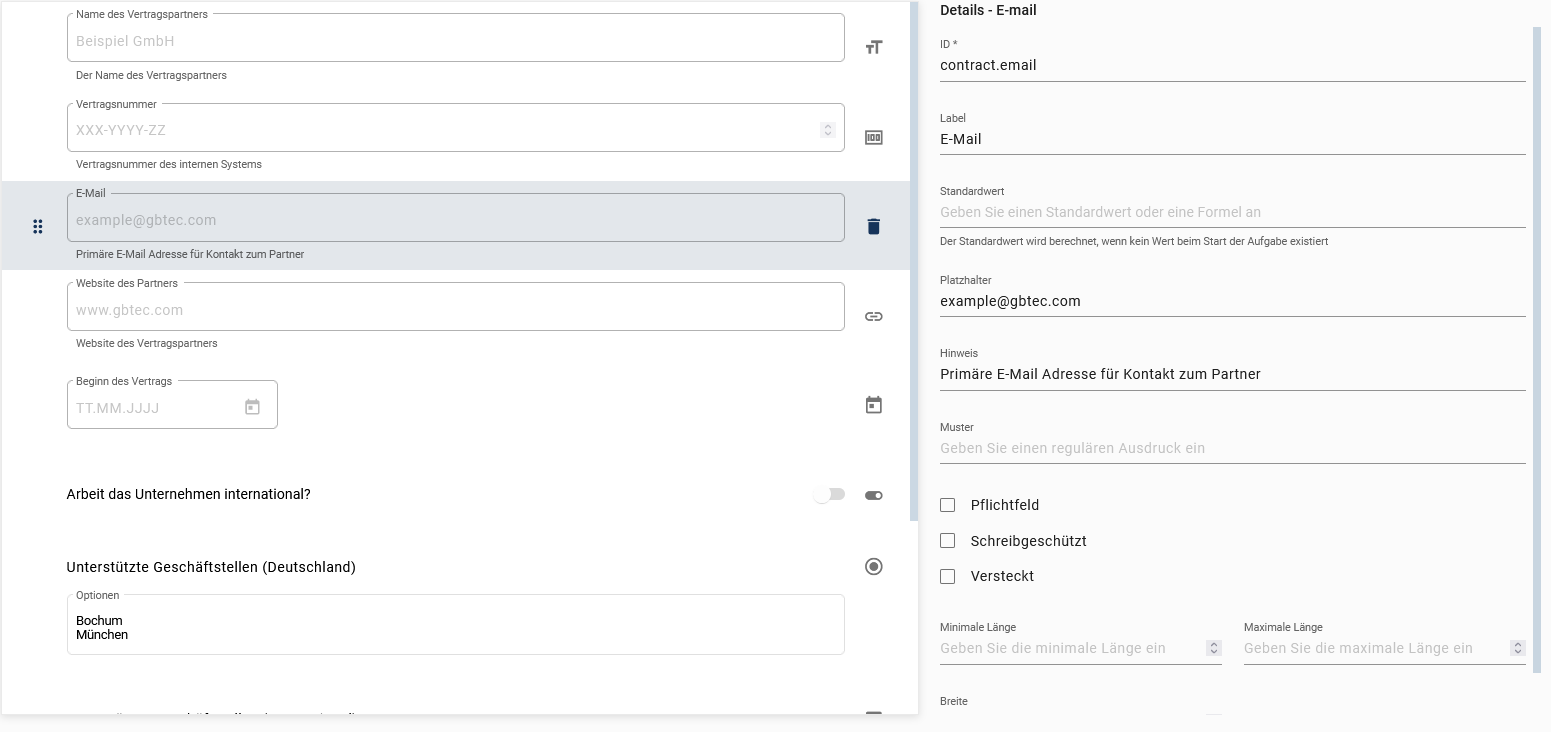Screen dimensions: 1551x732
Task: Click the Optionen box with Bochum and München
Action: [456, 626]
